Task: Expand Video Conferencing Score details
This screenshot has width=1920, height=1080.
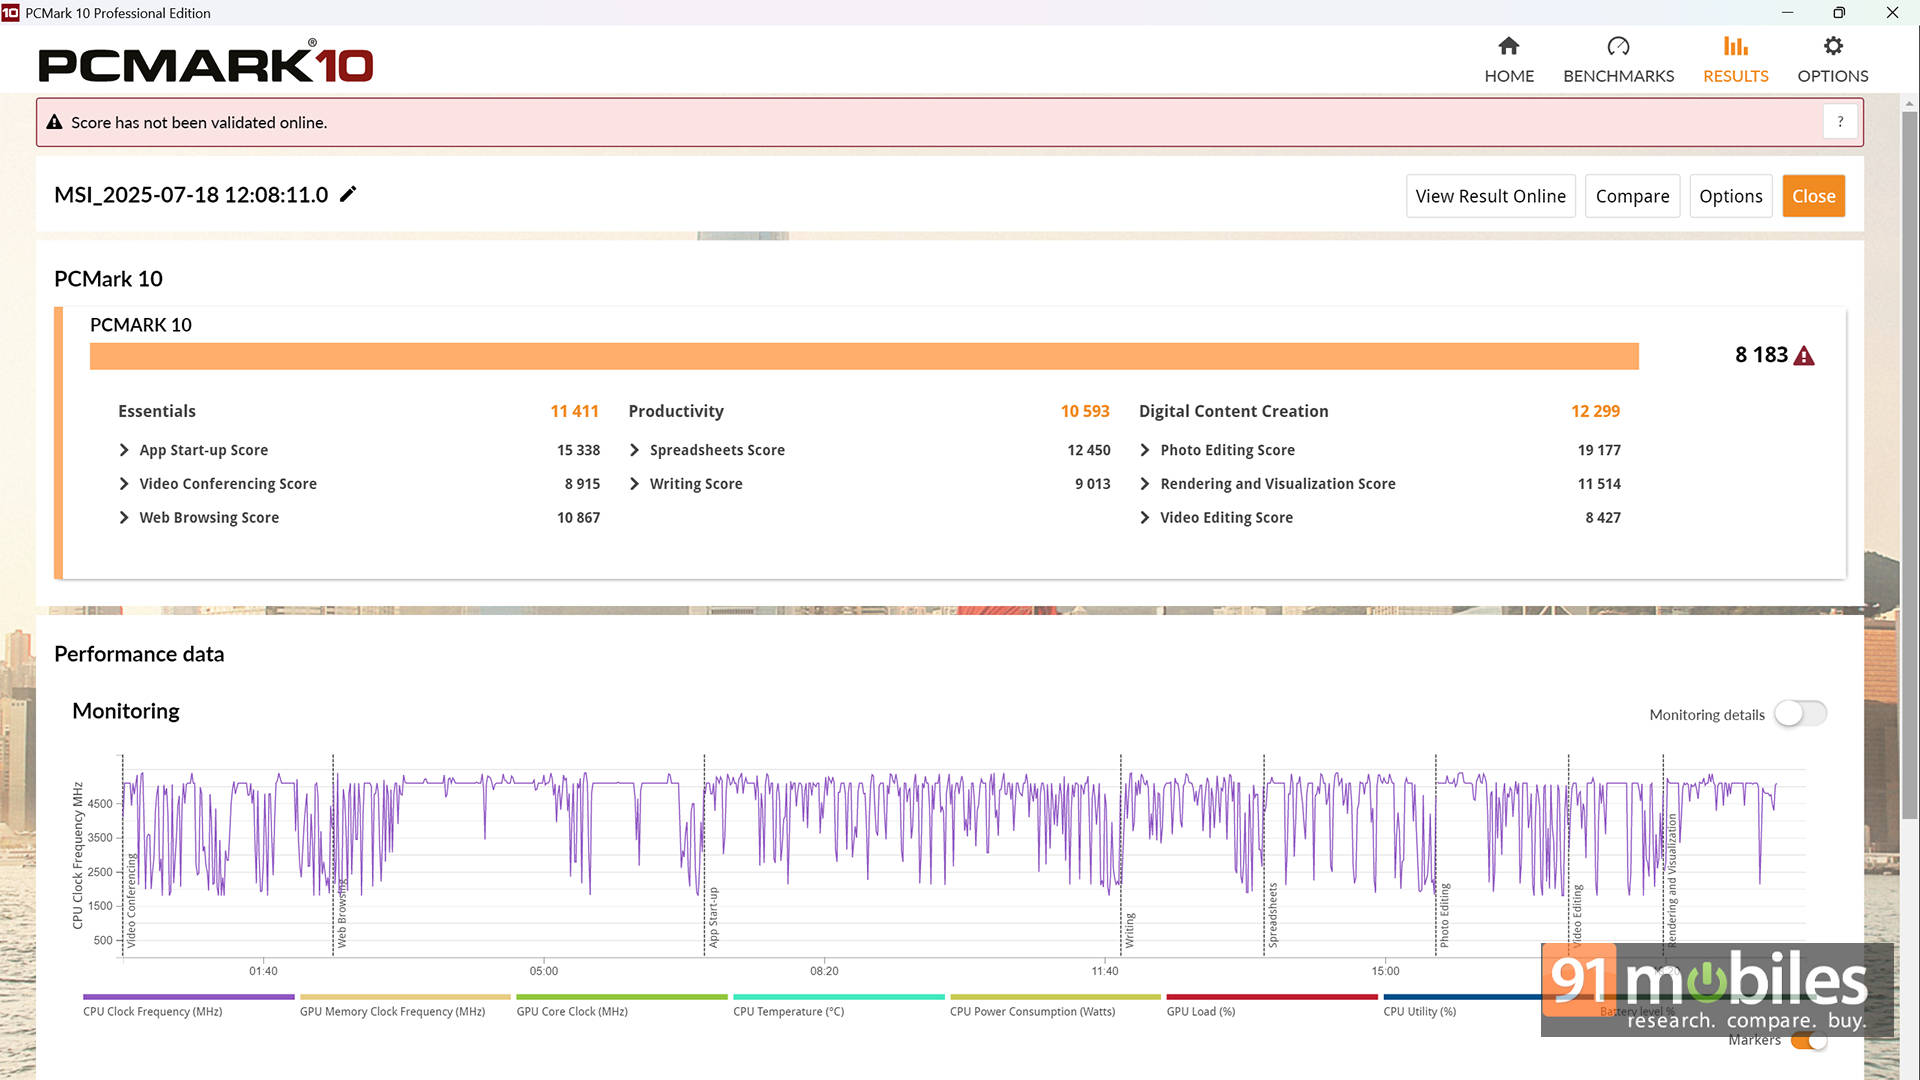Action: pyautogui.click(x=124, y=484)
